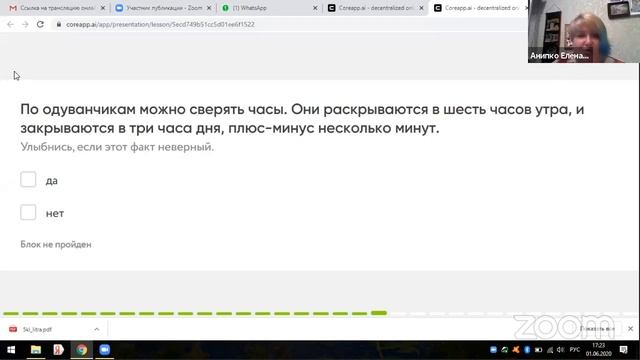
Task: Close the Gmail tab
Action: [103, 8]
